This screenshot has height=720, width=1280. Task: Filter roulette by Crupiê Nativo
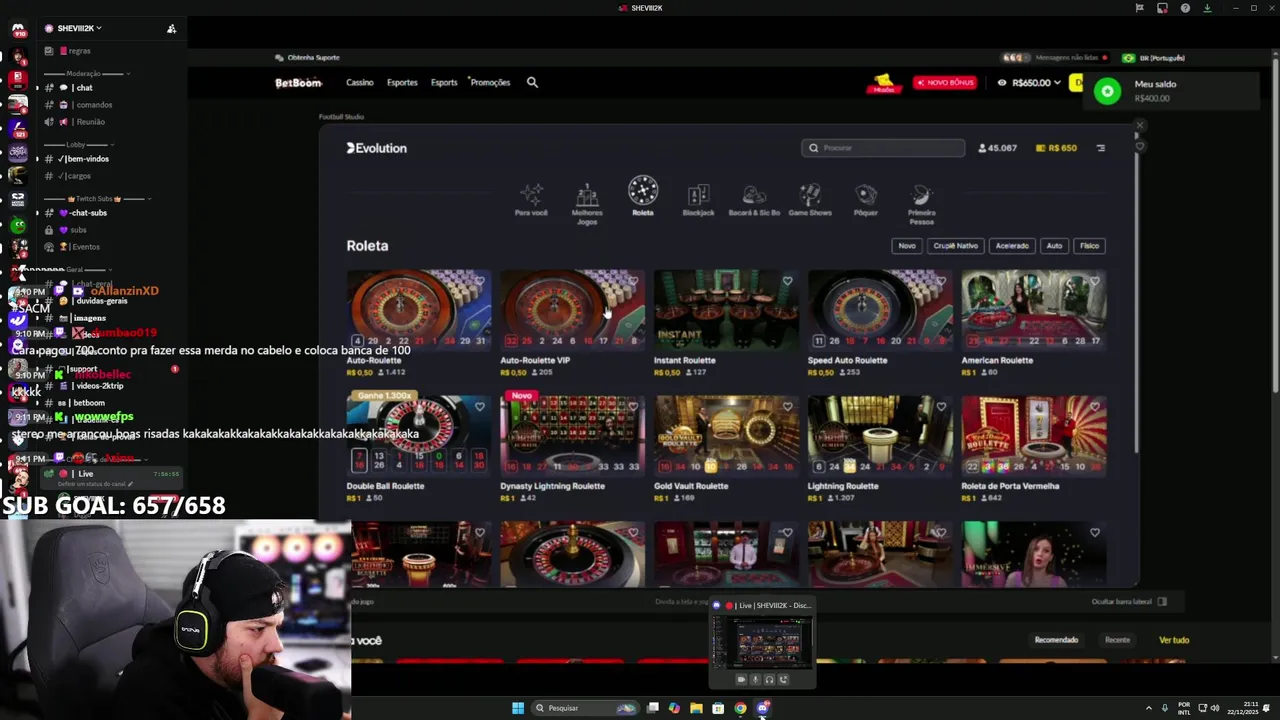[x=955, y=245]
